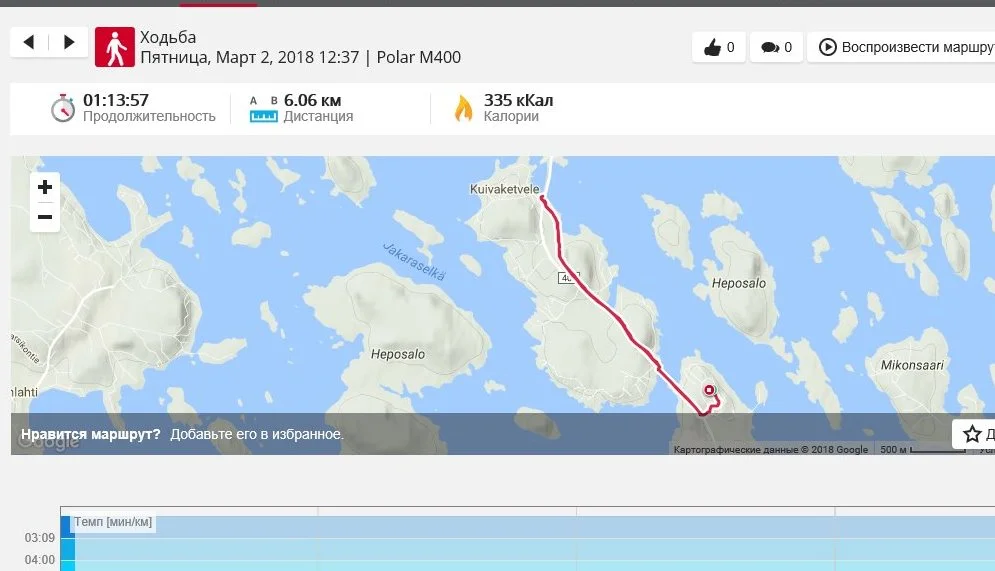Click the red walking sport icon
Screen dimensions: 995x571
pos(115,47)
